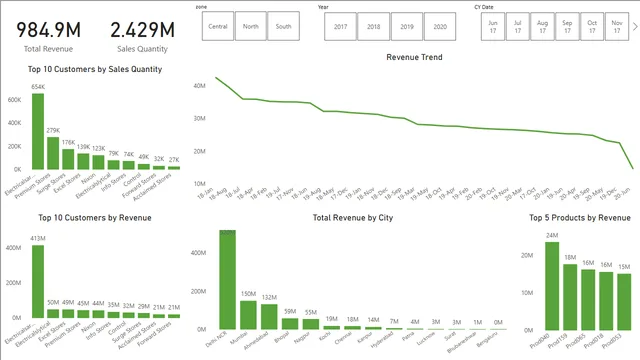Select the 19M Kochi city bar
The image size is (640, 360).
click(x=331, y=327)
